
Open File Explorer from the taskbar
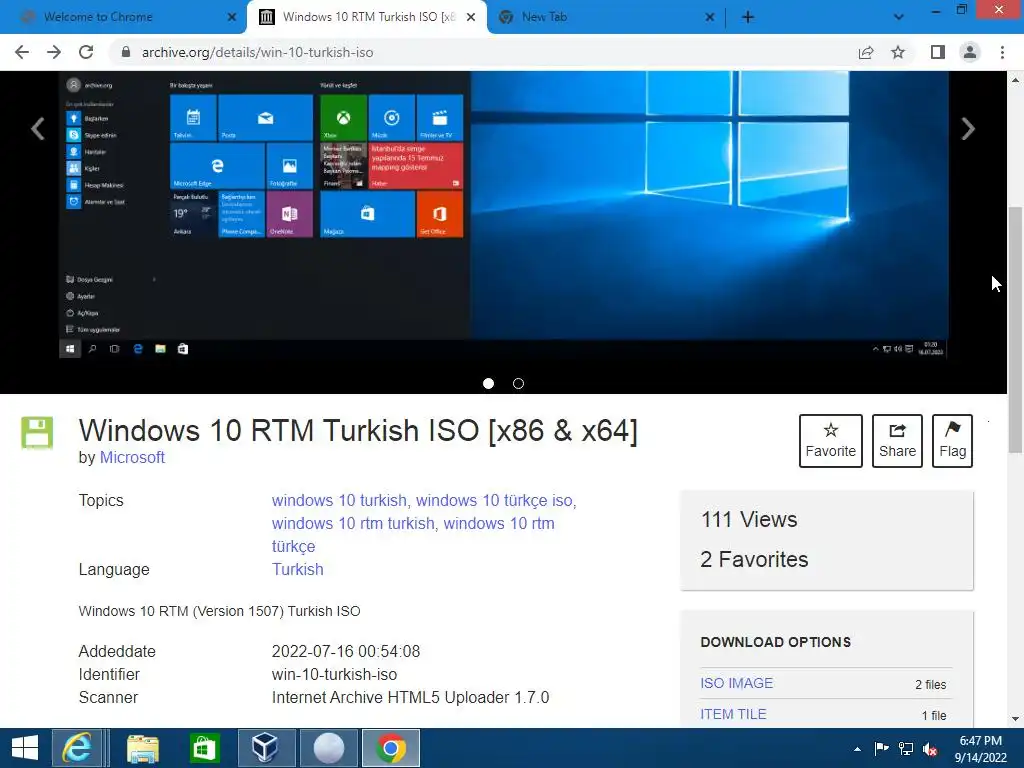pyautogui.click(x=142, y=748)
